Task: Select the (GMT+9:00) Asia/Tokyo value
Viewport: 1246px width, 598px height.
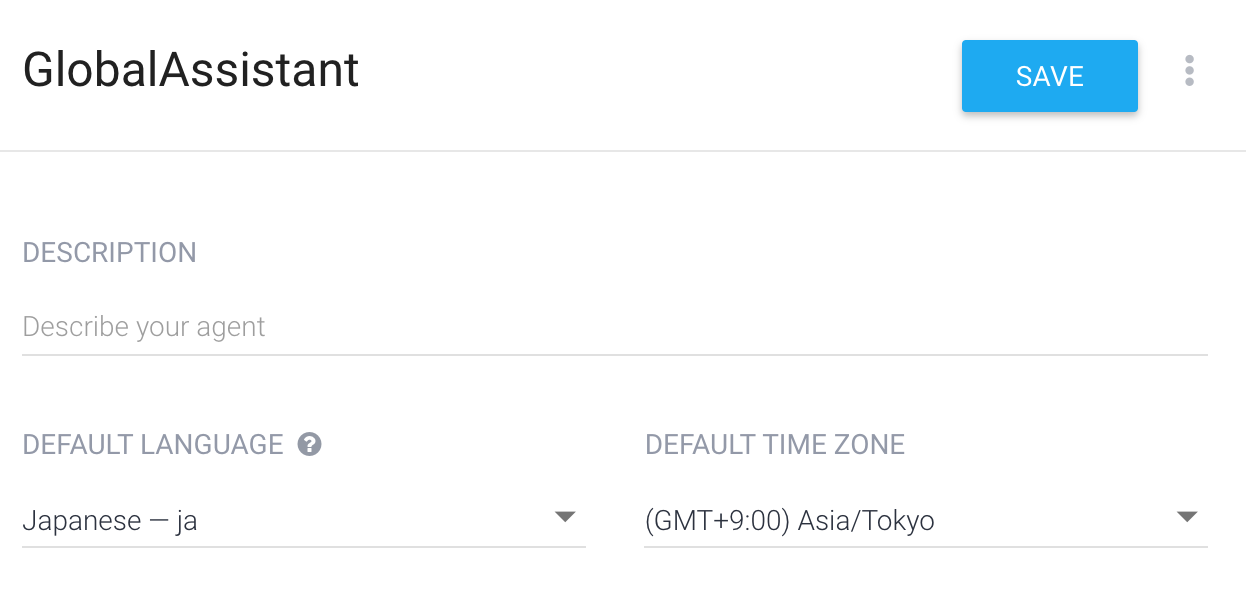Action: coord(790,521)
